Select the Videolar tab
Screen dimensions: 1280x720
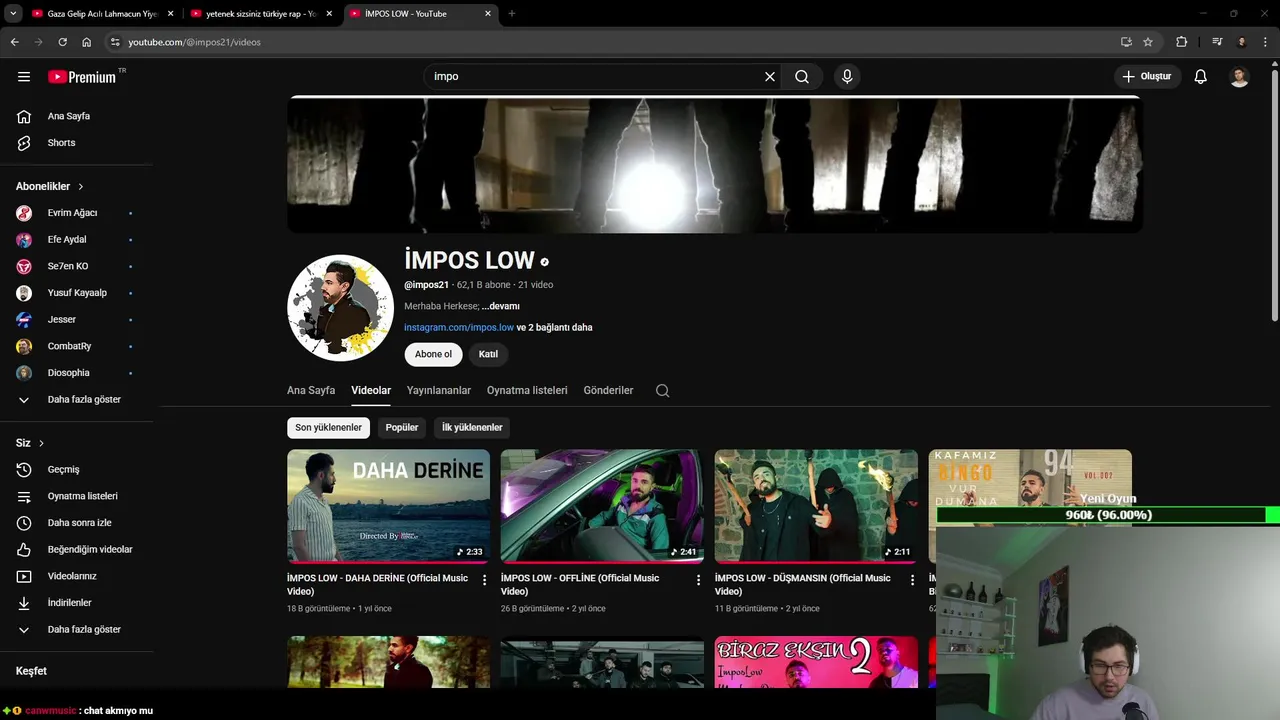point(371,390)
